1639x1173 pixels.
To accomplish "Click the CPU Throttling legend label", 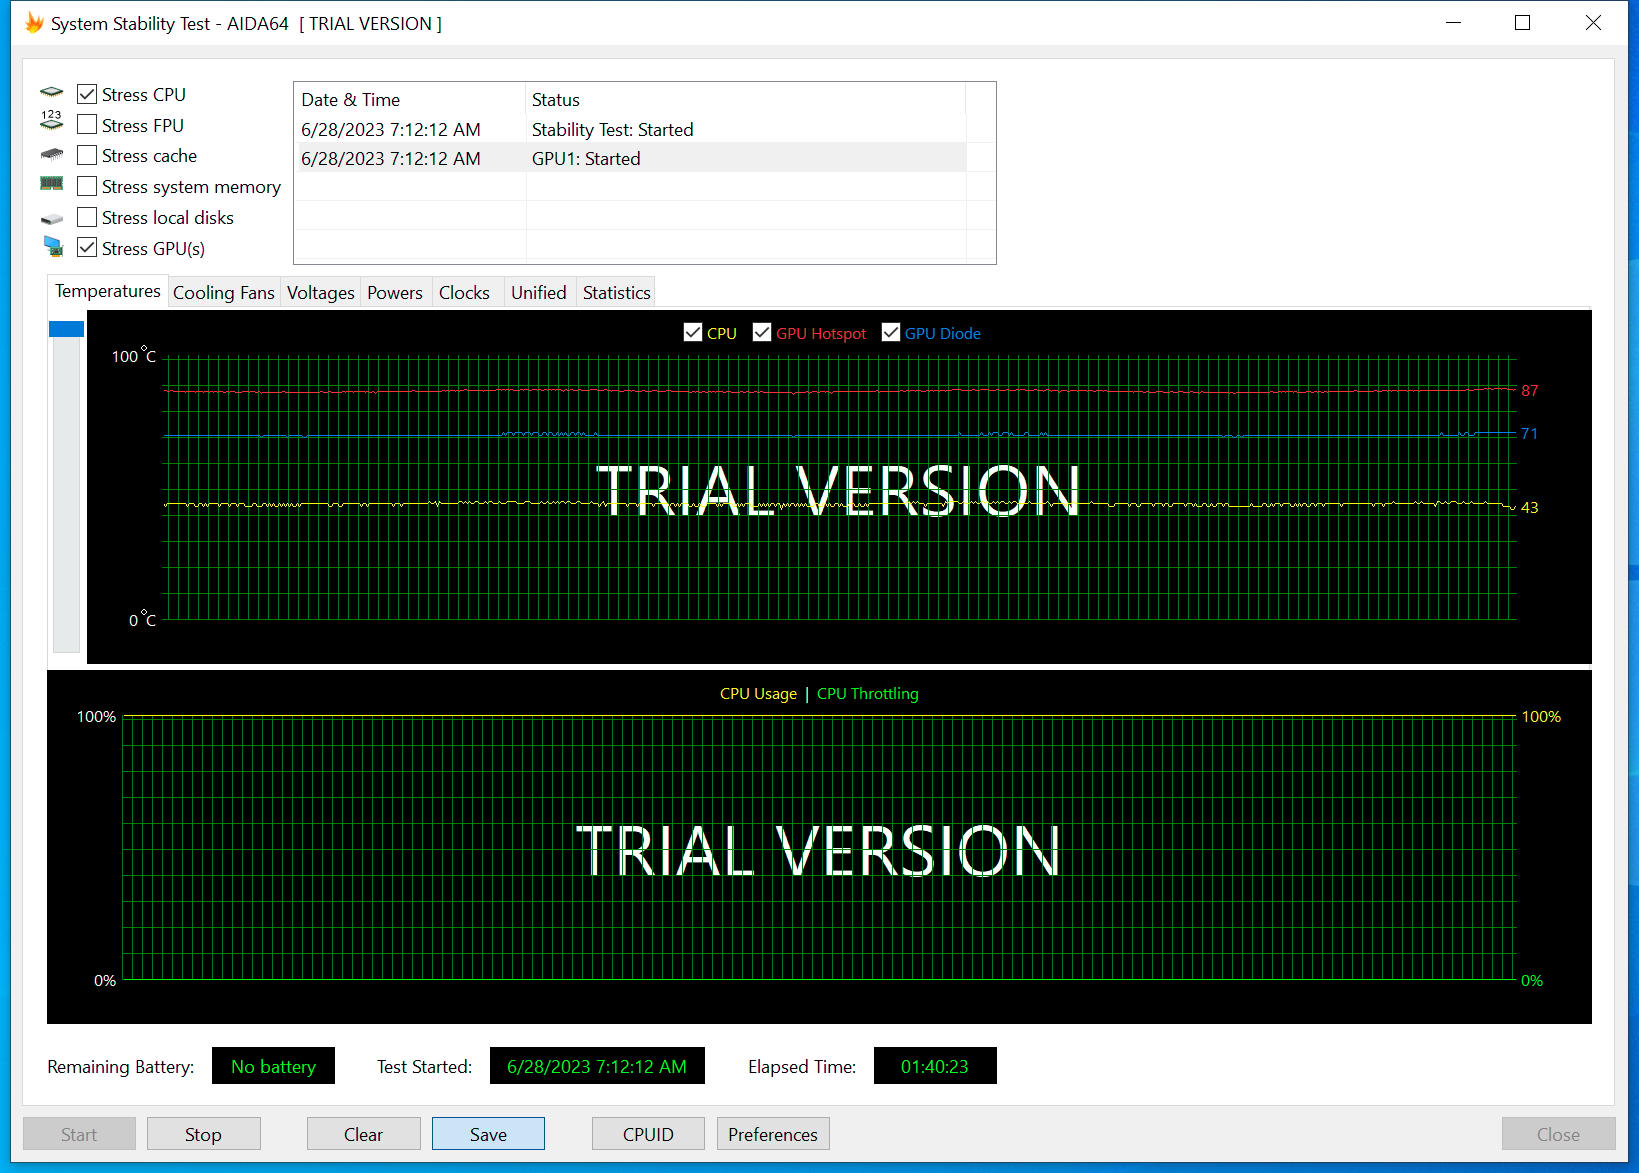I will (x=867, y=693).
